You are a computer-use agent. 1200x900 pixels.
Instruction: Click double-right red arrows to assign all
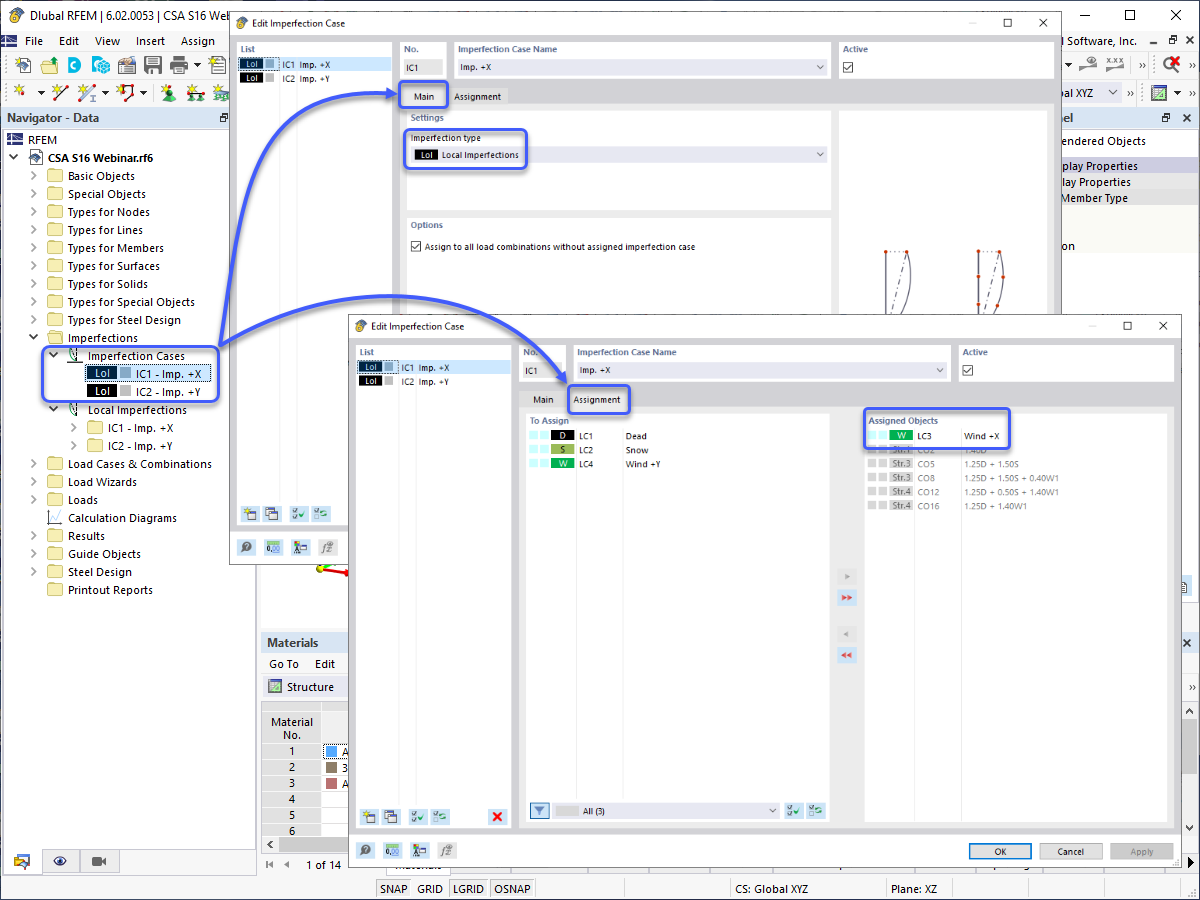pyautogui.click(x=847, y=597)
